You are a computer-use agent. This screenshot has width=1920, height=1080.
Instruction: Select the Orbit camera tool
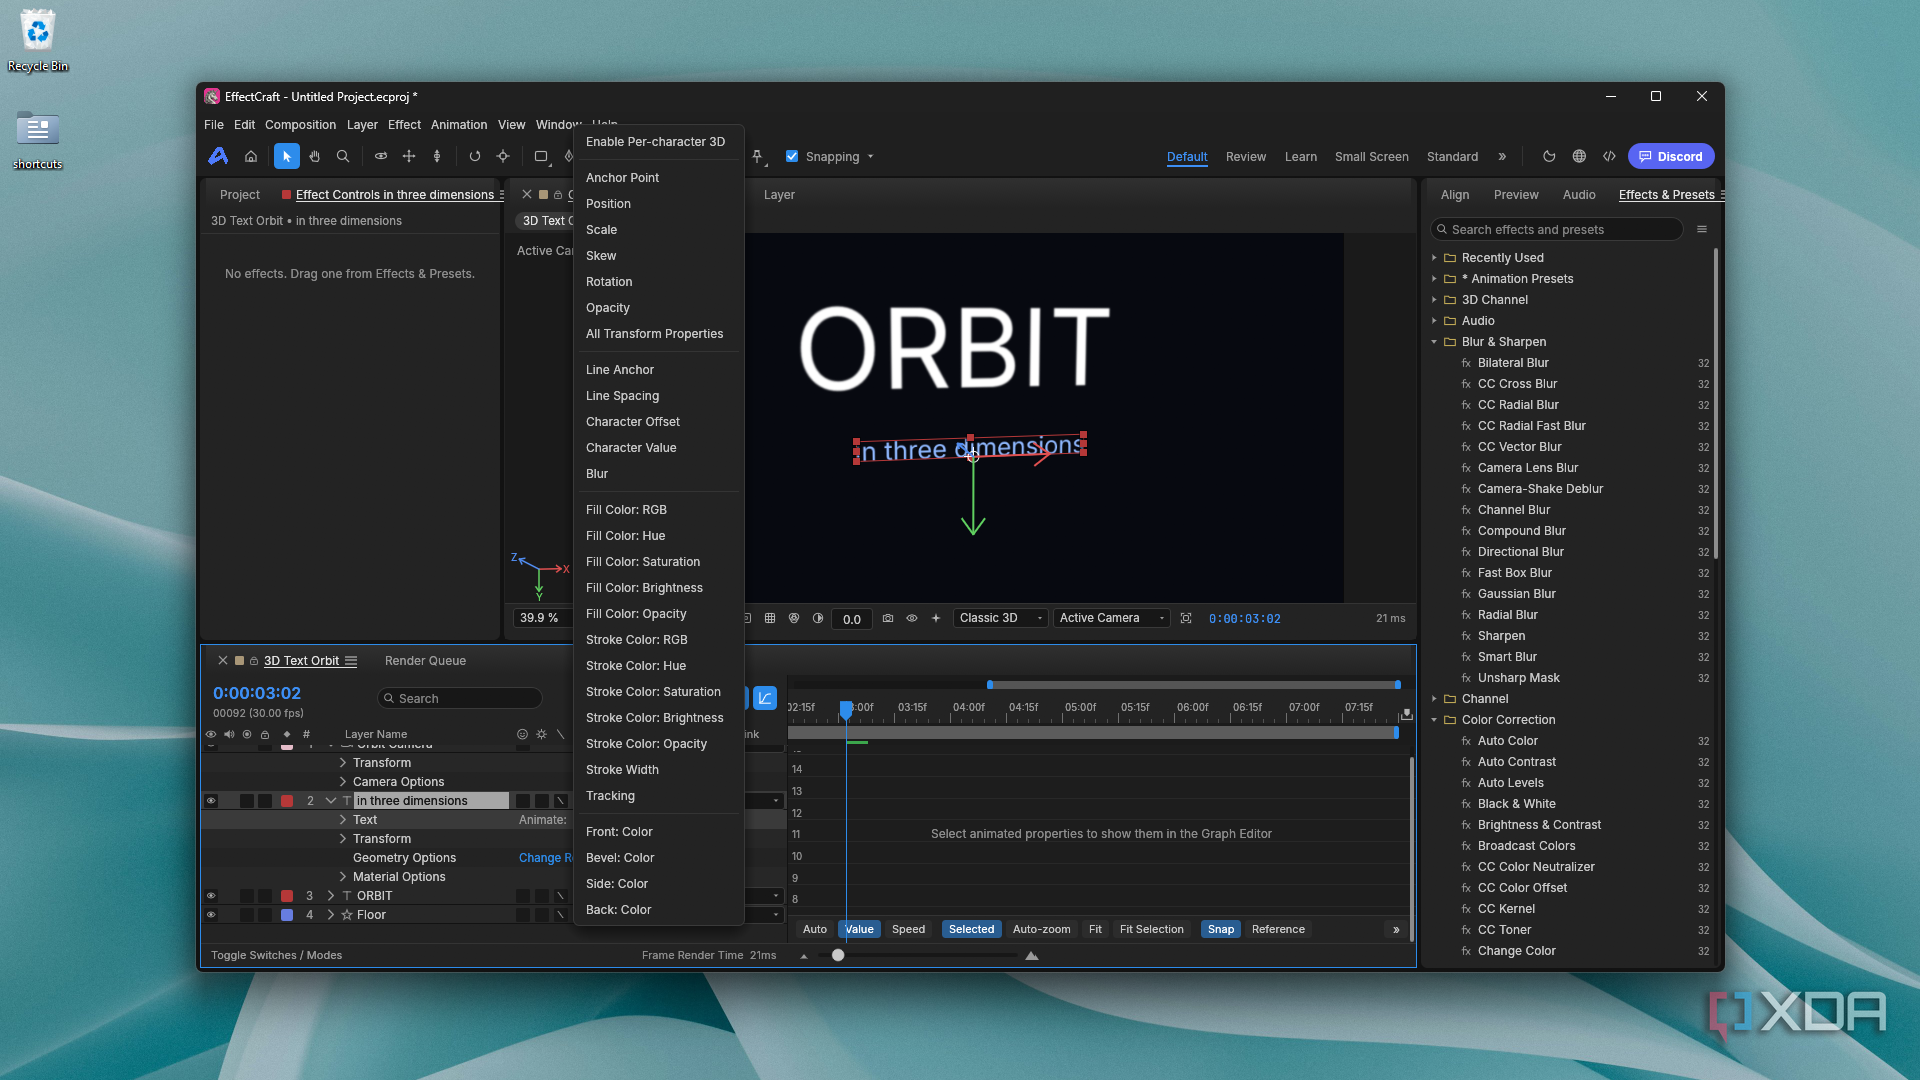[381, 157]
